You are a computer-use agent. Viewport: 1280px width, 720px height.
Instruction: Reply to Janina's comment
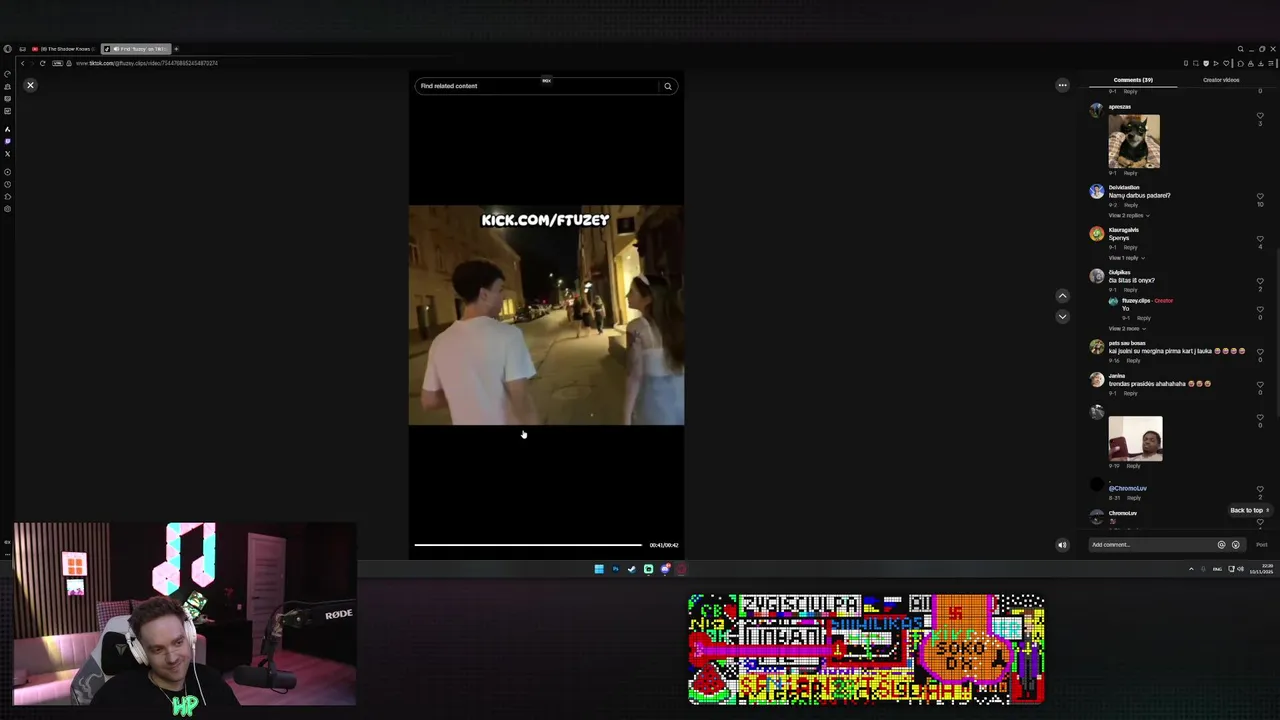(x=1131, y=393)
